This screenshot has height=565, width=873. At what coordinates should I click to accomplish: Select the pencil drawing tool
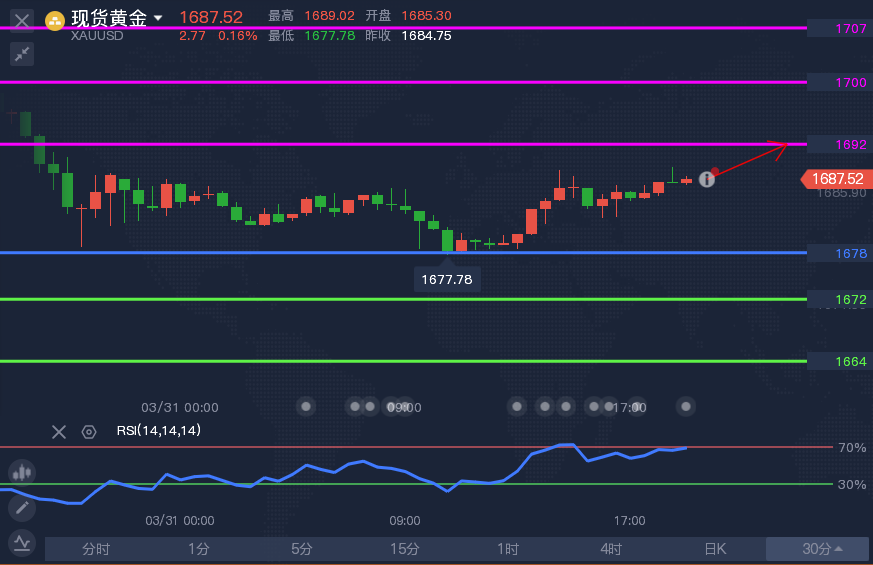tap(22, 508)
